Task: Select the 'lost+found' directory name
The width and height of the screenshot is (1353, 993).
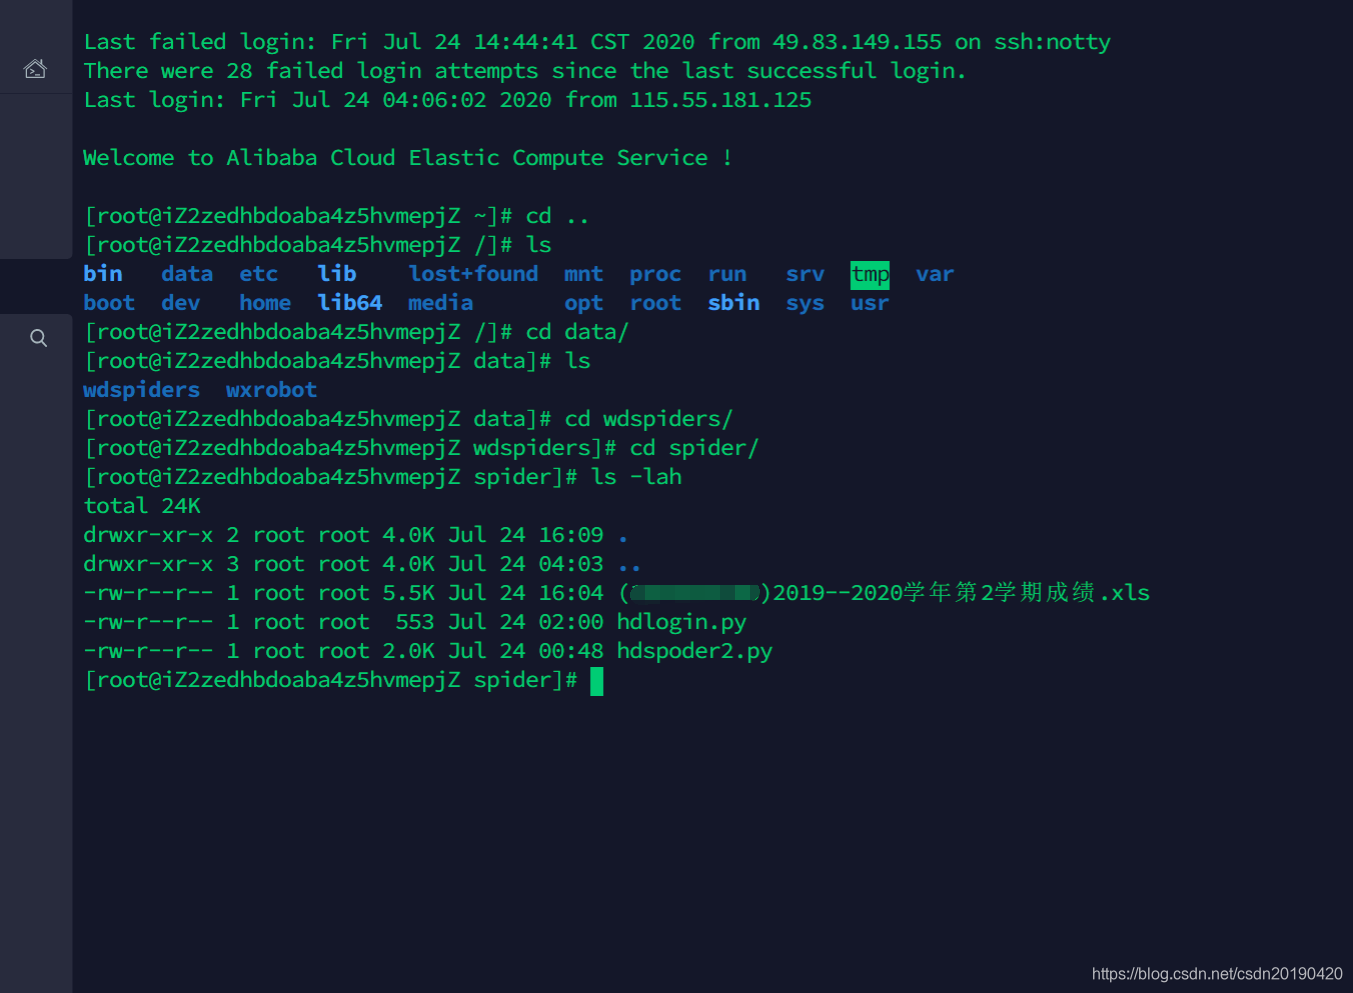Action: pyautogui.click(x=473, y=274)
